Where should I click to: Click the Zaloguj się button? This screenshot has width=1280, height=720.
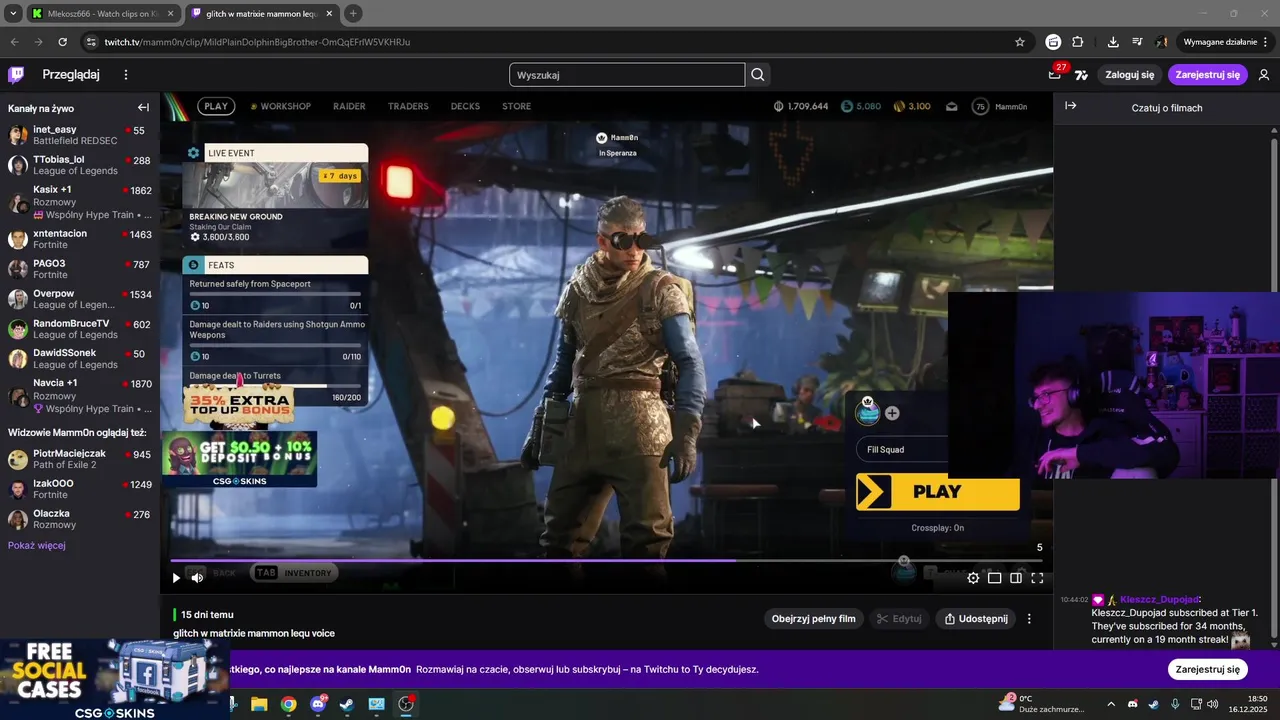click(1130, 75)
